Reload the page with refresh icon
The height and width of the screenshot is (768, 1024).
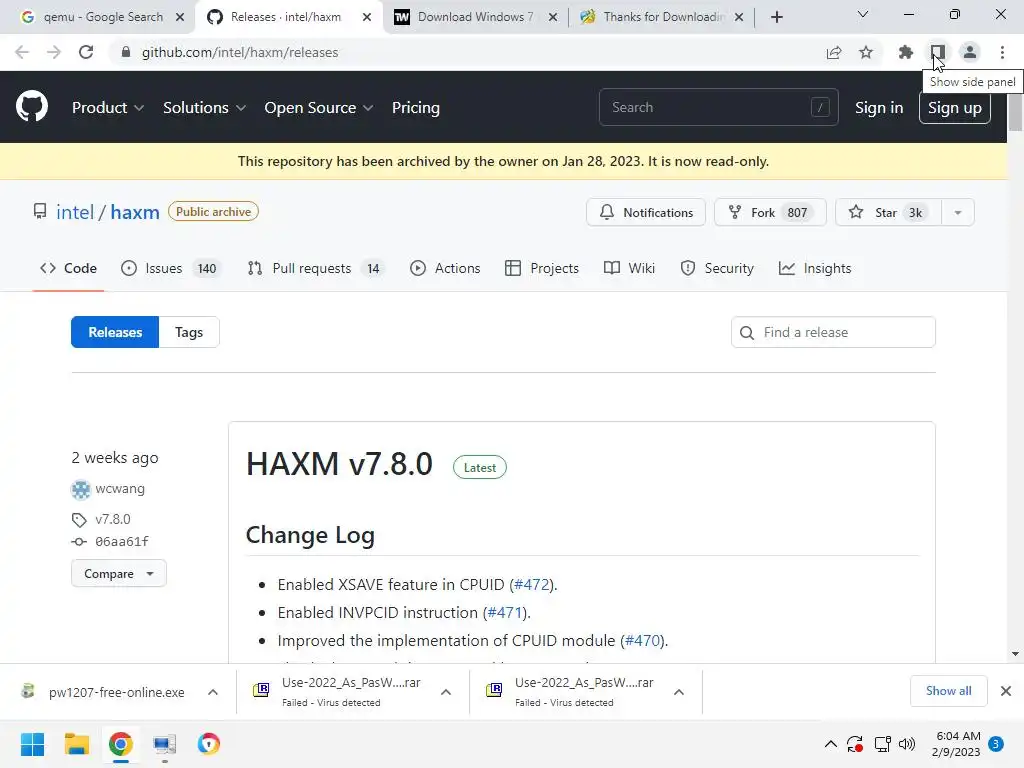[x=86, y=52]
